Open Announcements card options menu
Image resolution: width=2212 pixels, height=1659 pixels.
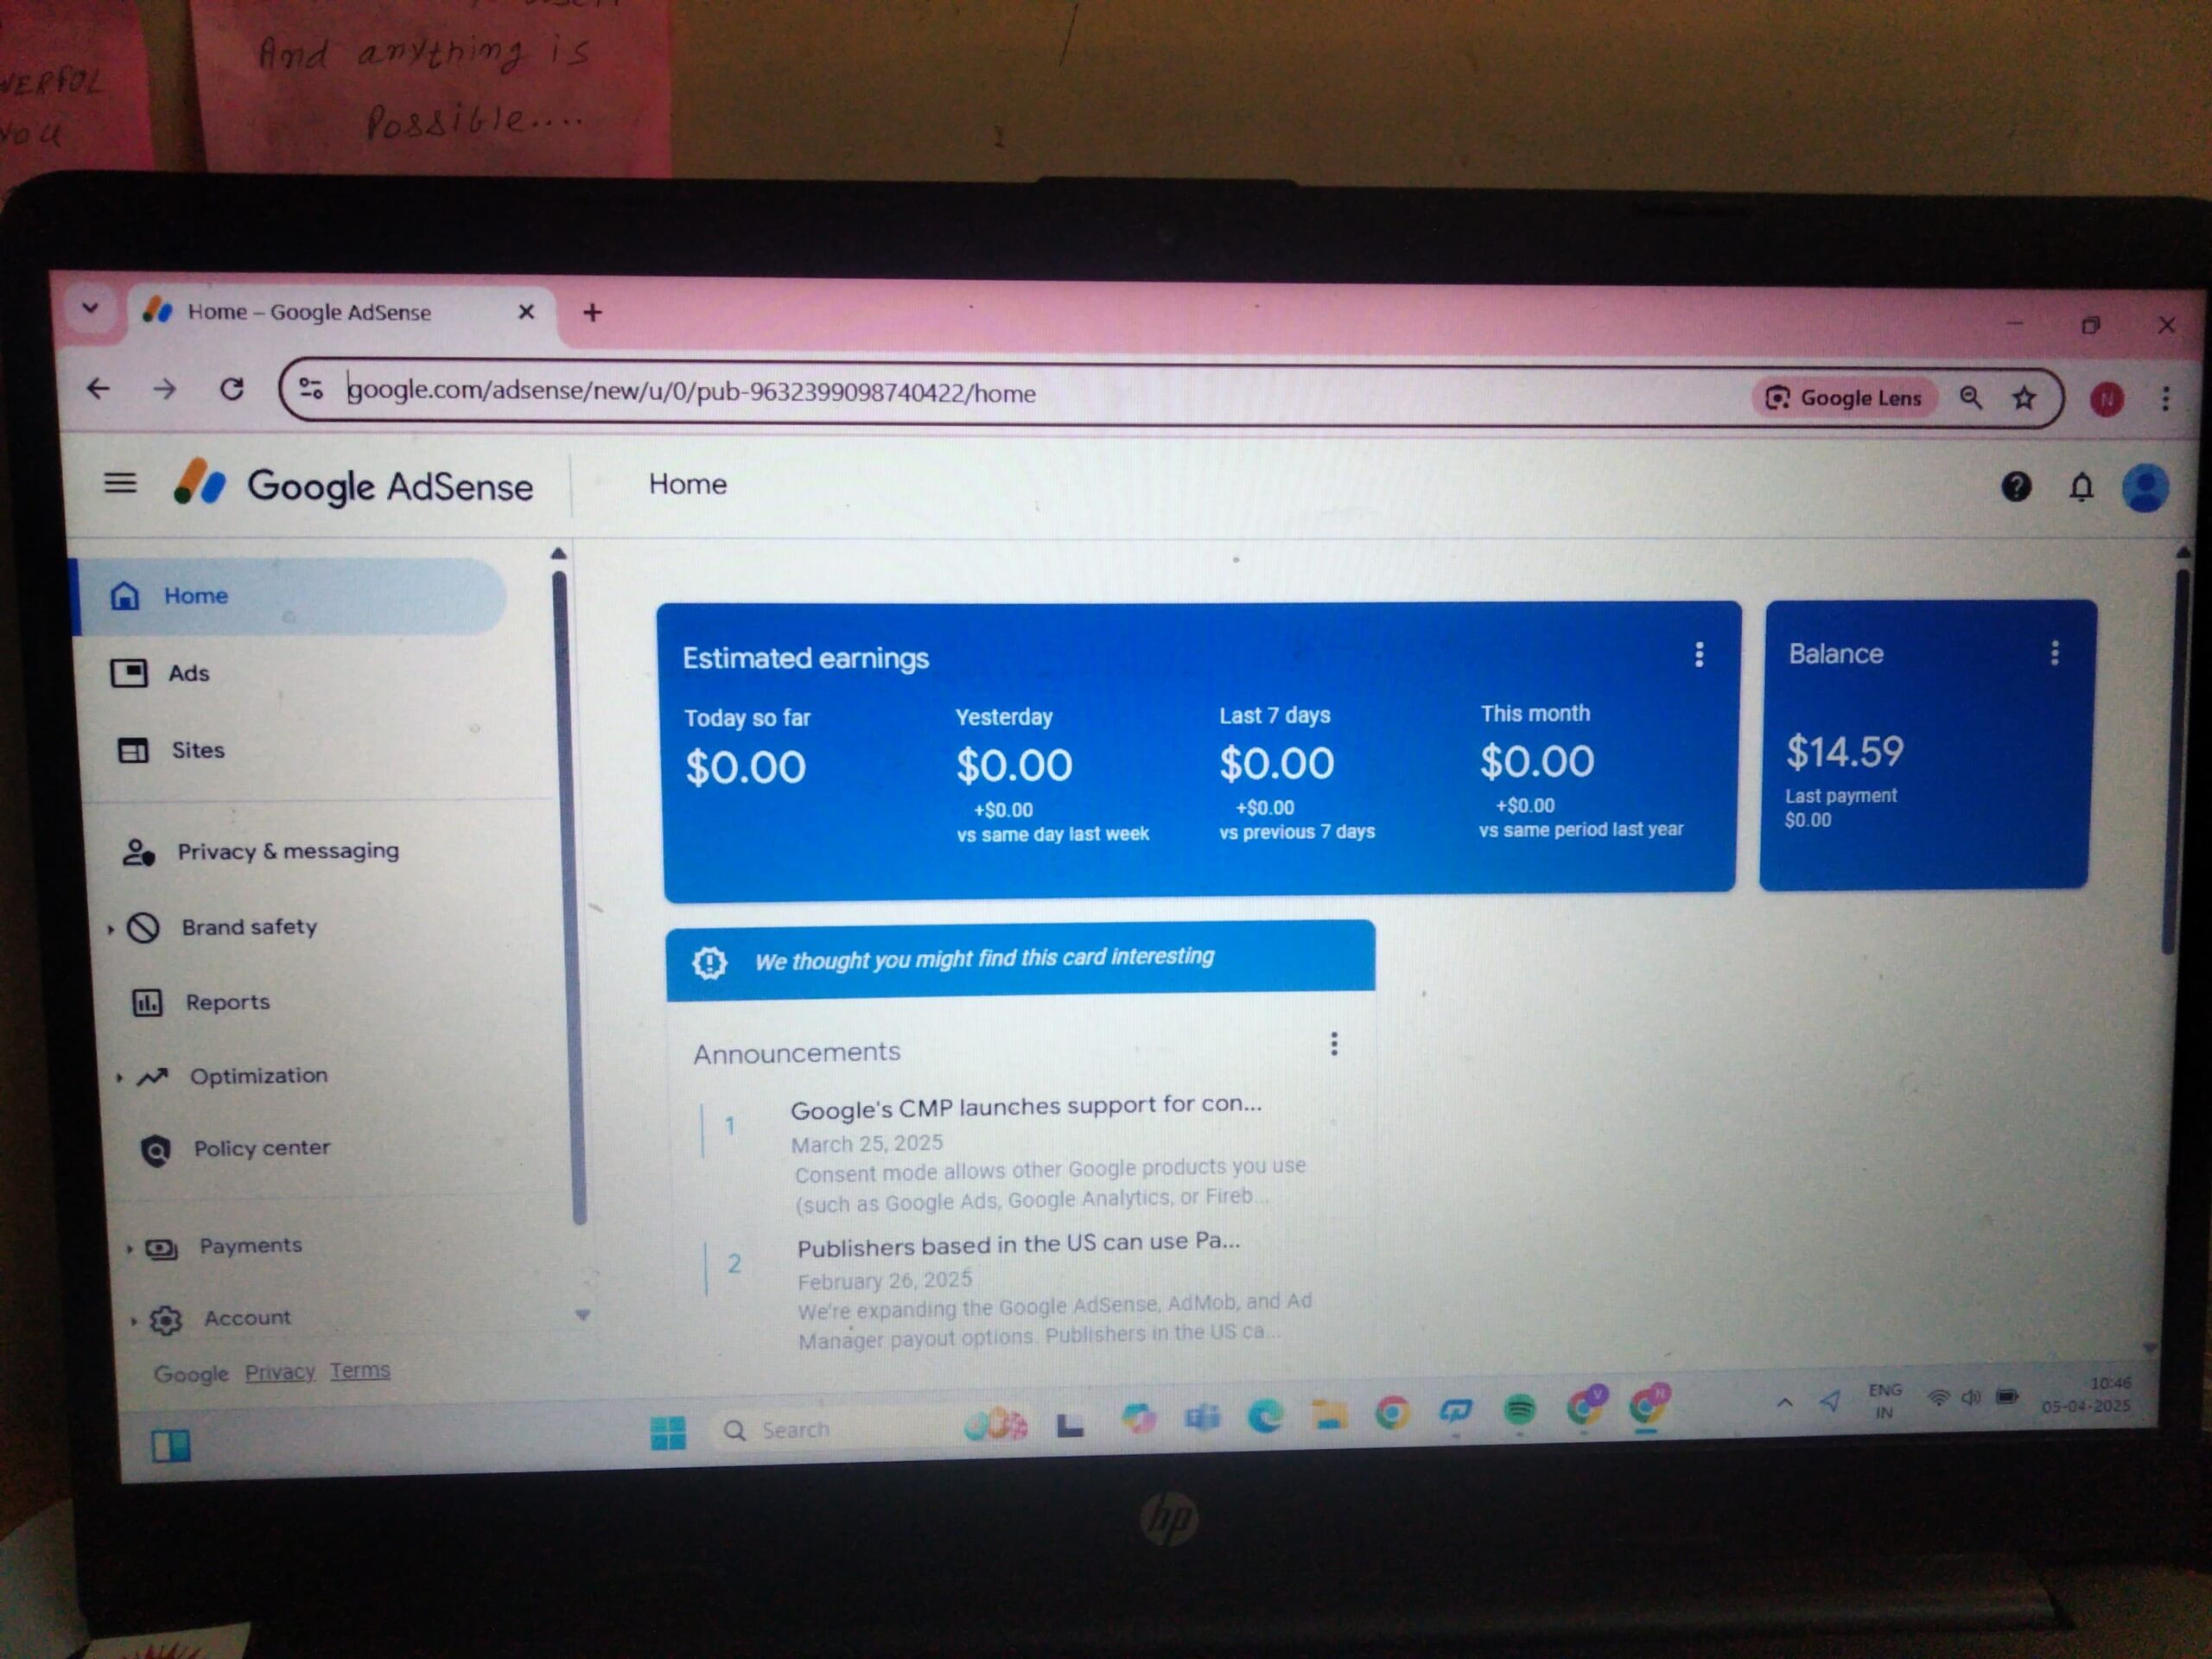click(x=1333, y=1044)
